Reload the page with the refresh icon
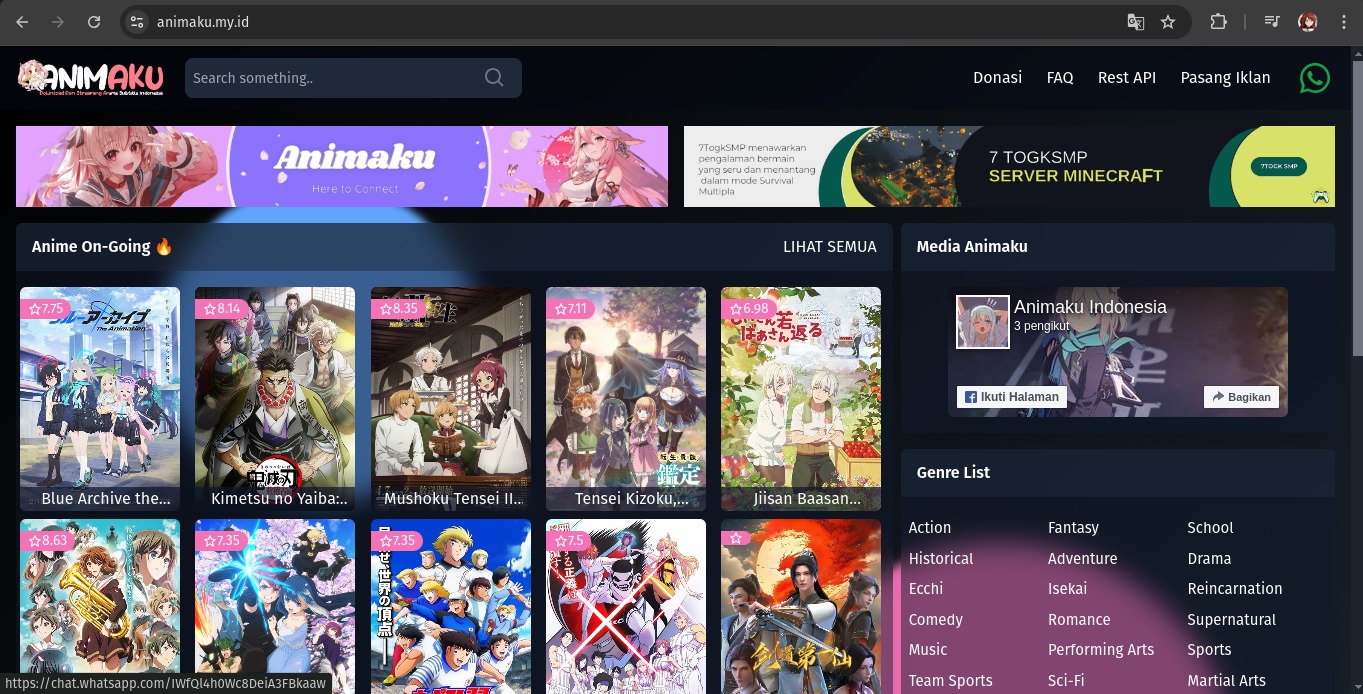Image resolution: width=1363 pixels, height=694 pixels. click(94, 22)
